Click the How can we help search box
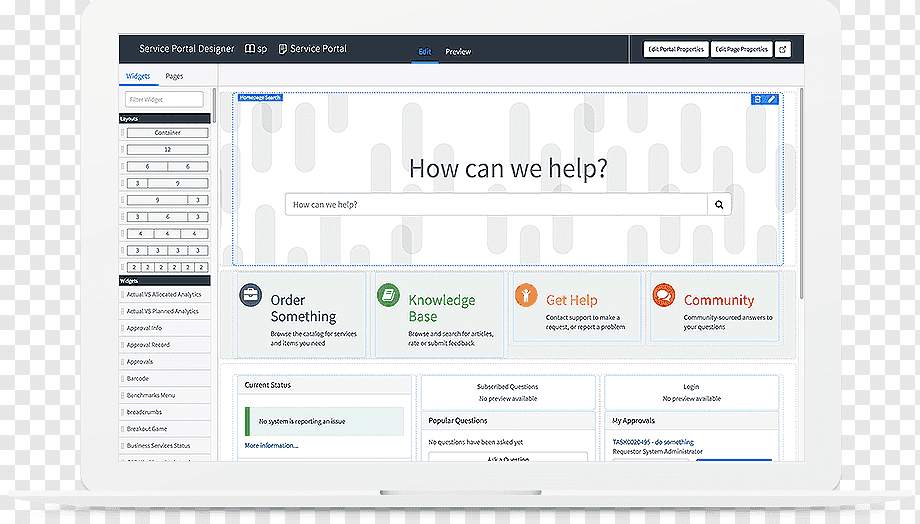Viewport: 920px width, 524px height. coord(496,204)
